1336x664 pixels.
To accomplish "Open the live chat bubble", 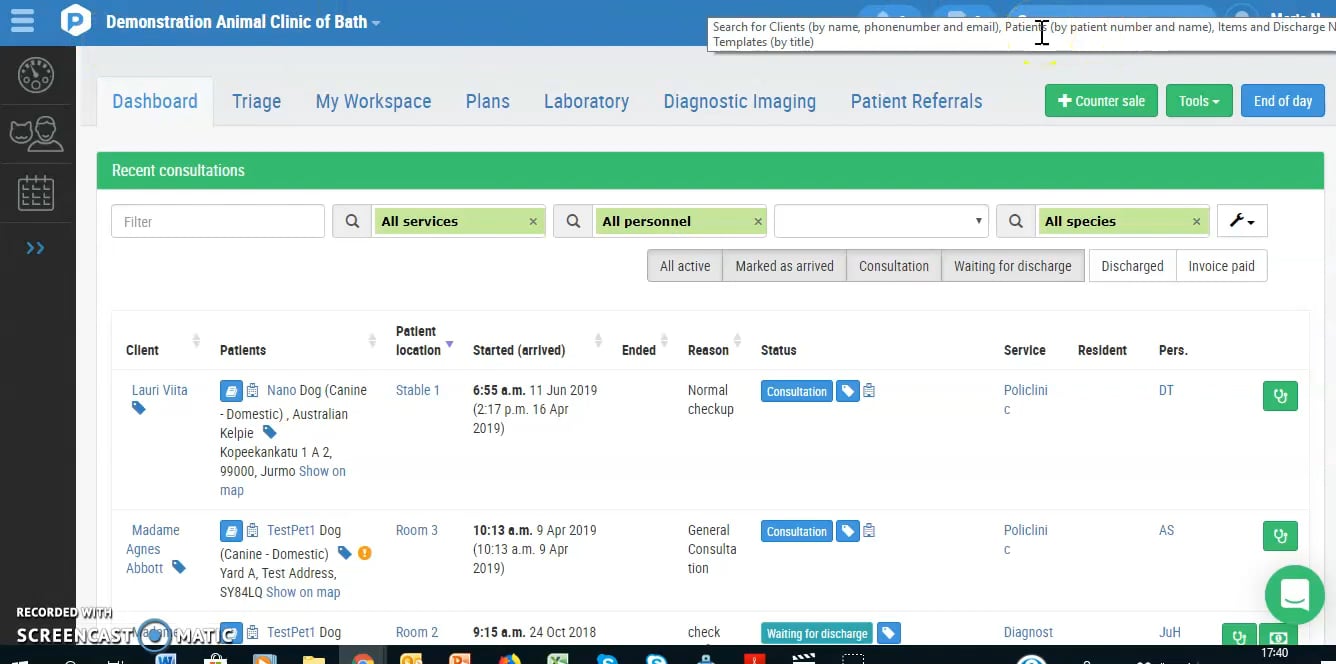I will click(x=1294, y=595).
